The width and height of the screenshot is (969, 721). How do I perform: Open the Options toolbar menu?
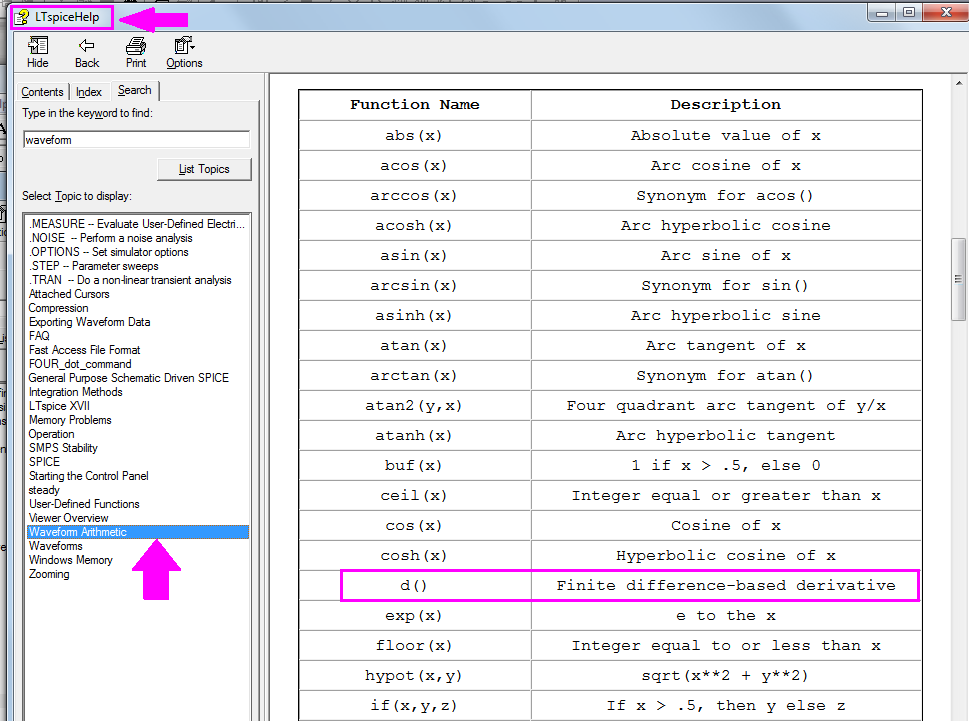coord(184,52)
